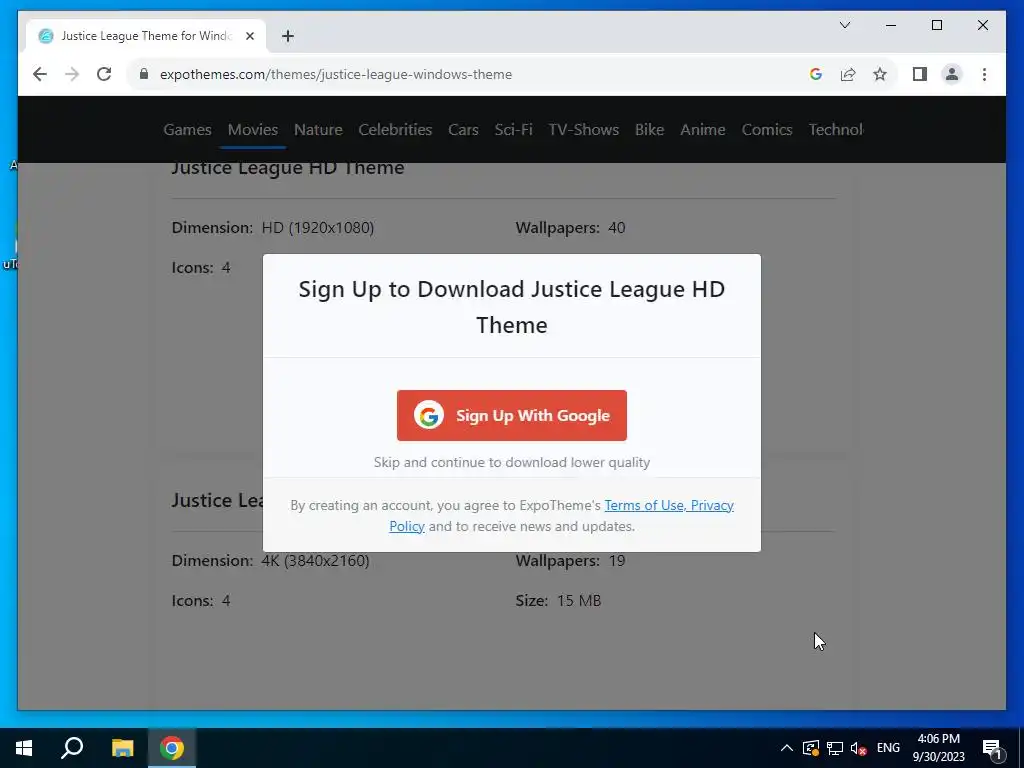Click the Wallpapers count '19'

coord(616,561)
